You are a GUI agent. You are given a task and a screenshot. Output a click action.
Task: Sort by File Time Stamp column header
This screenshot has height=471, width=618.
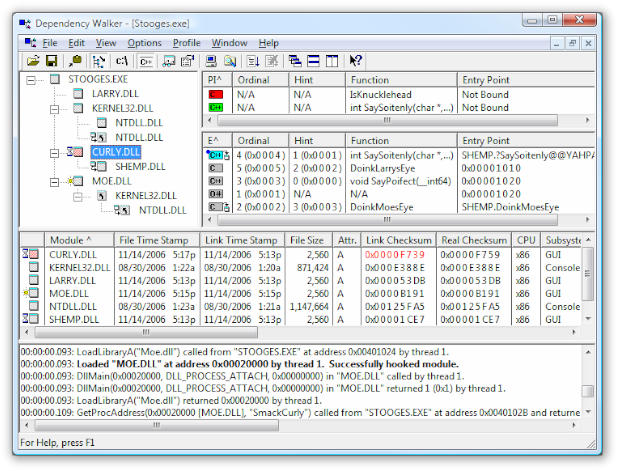point(157,240)
